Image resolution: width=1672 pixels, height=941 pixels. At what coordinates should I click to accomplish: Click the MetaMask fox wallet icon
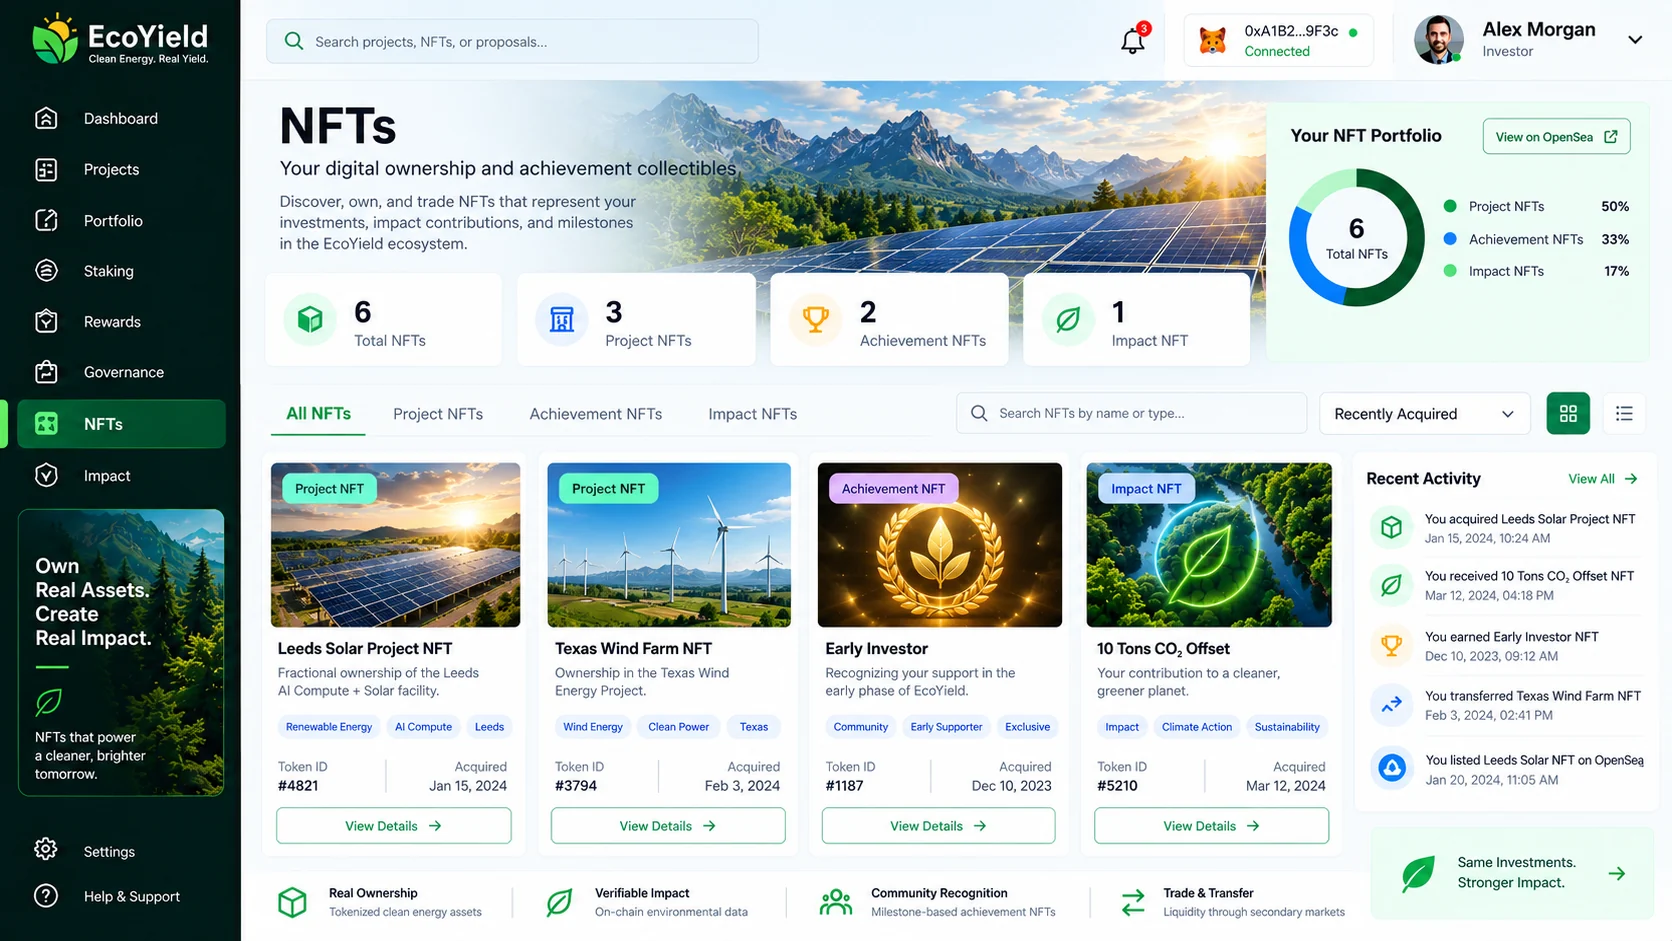click(x=1213, y=41)
